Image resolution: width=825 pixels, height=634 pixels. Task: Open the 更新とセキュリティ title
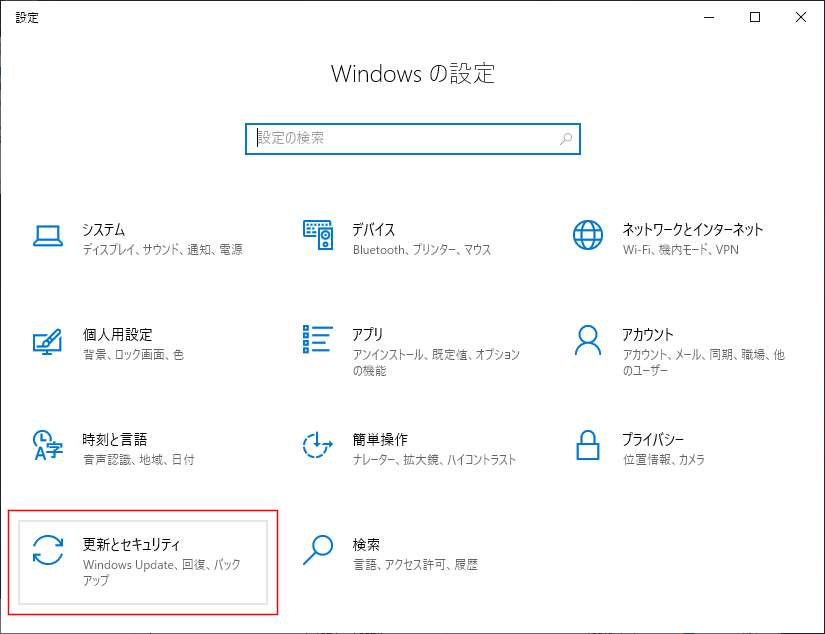[x=131, y=545]
